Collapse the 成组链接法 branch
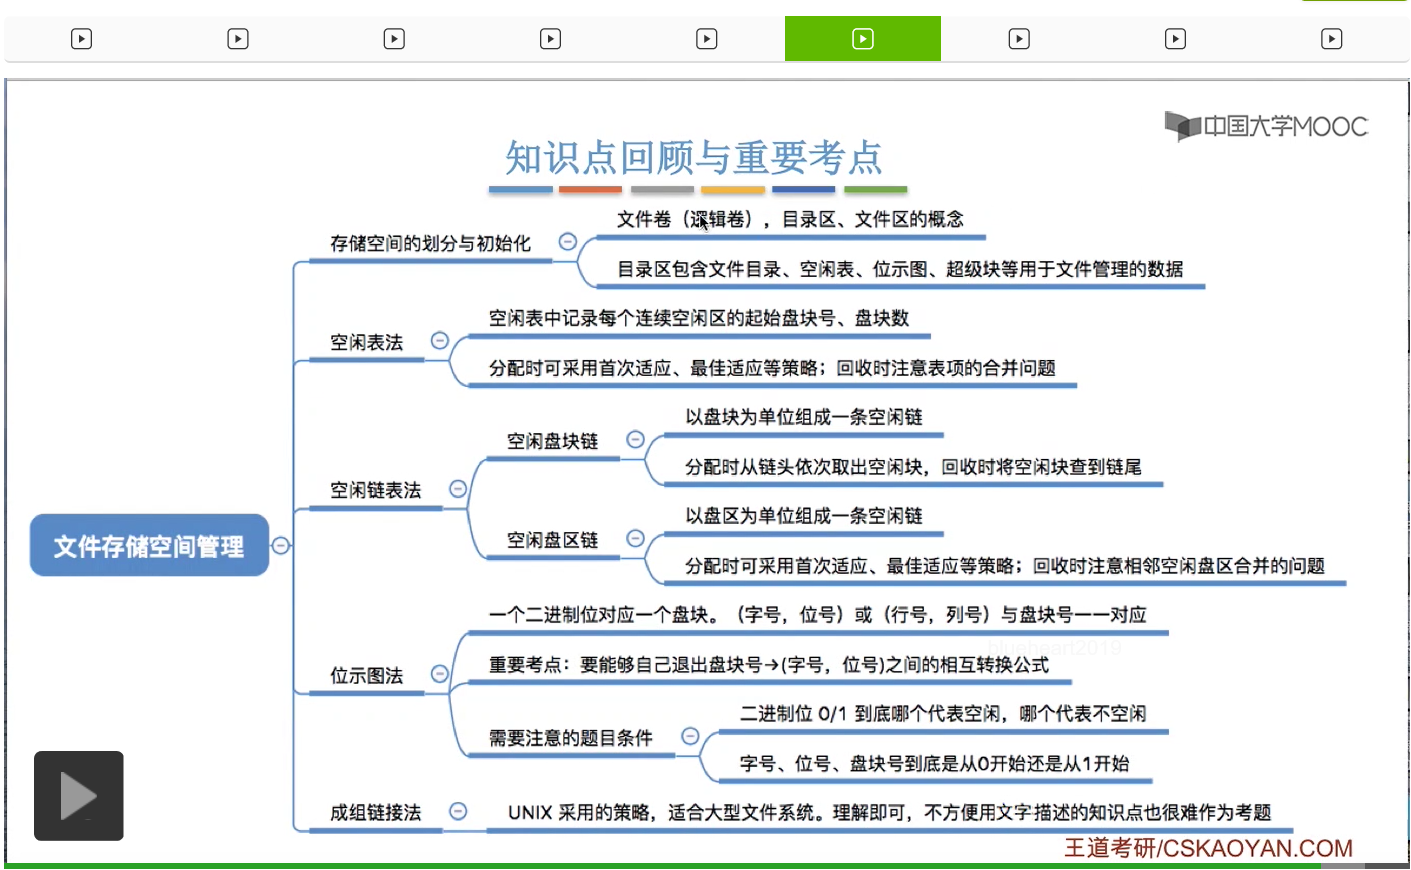Viewport: 1411px width, 870px height. 458,811
